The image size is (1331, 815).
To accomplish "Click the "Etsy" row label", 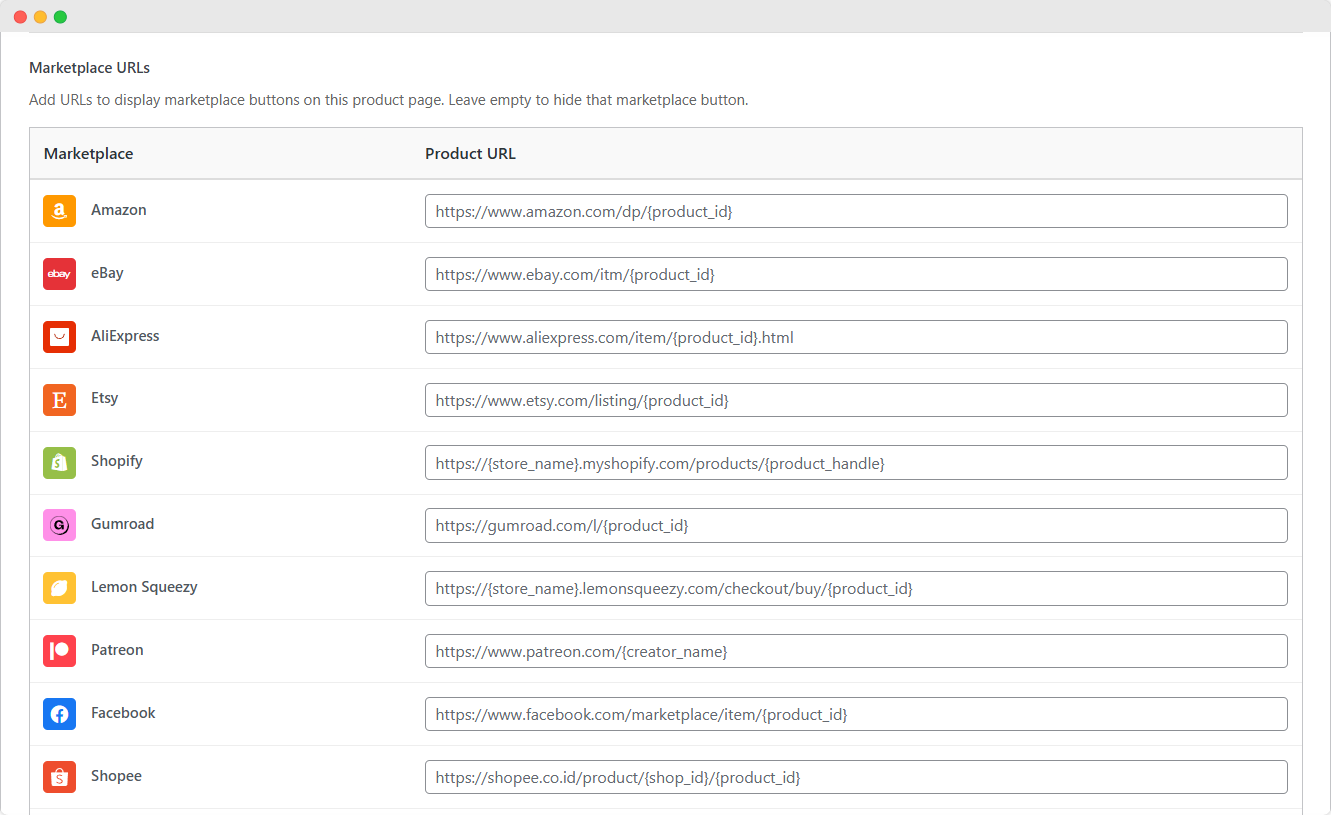I will [104, 398].
